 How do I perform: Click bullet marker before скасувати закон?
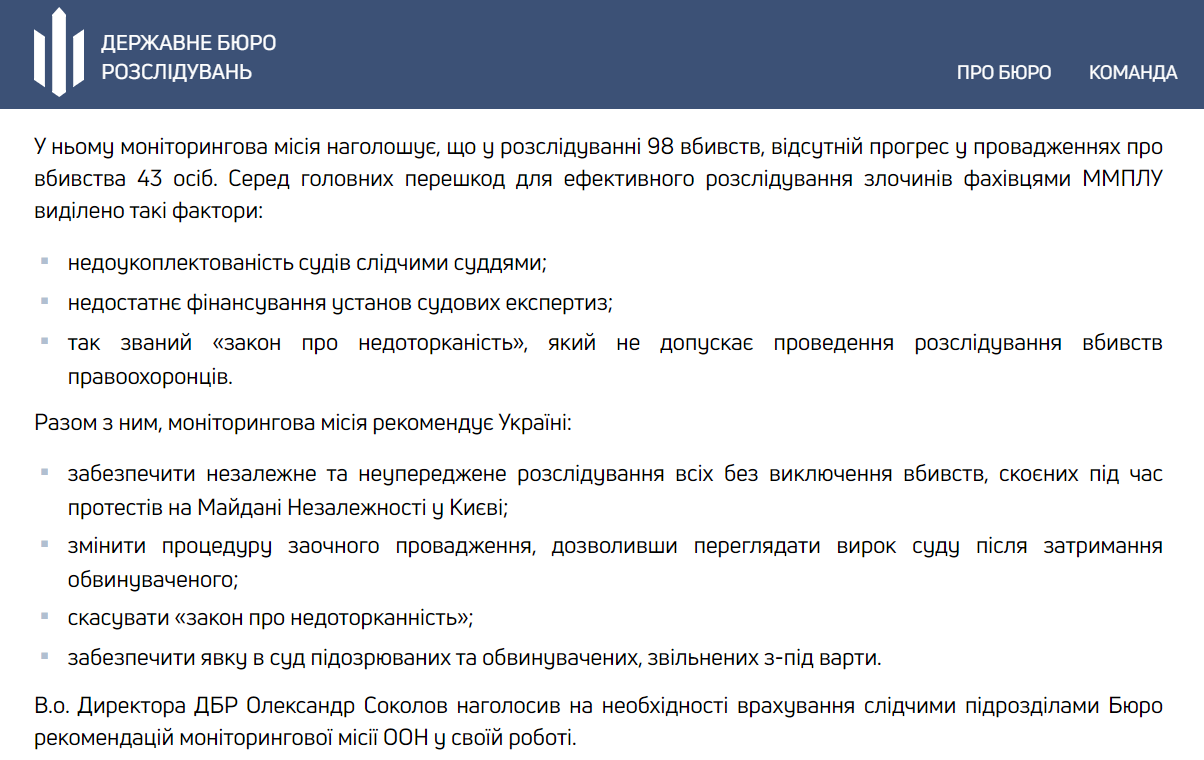pos(45,617)
